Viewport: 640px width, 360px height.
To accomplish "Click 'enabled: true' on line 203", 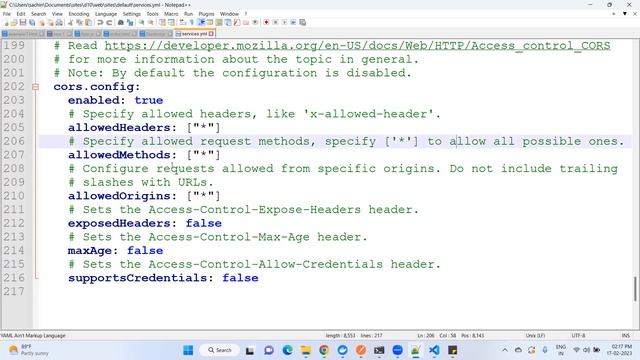I will pos(116,100).
